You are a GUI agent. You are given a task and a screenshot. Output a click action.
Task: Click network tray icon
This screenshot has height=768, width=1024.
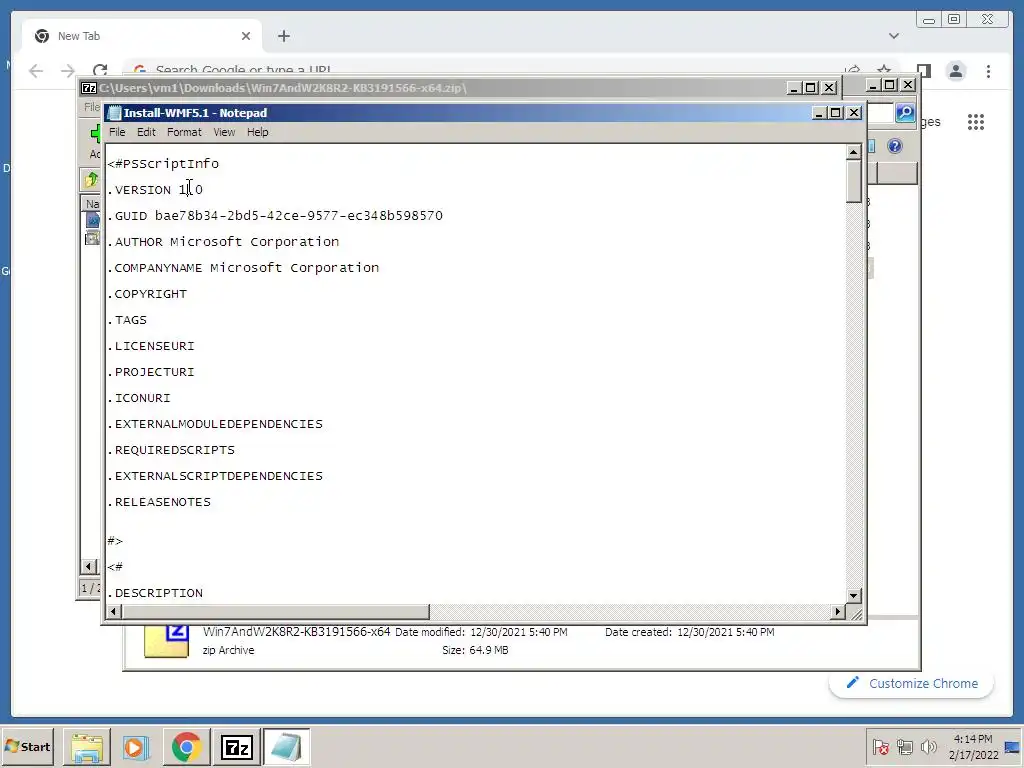tap(904, 746)
